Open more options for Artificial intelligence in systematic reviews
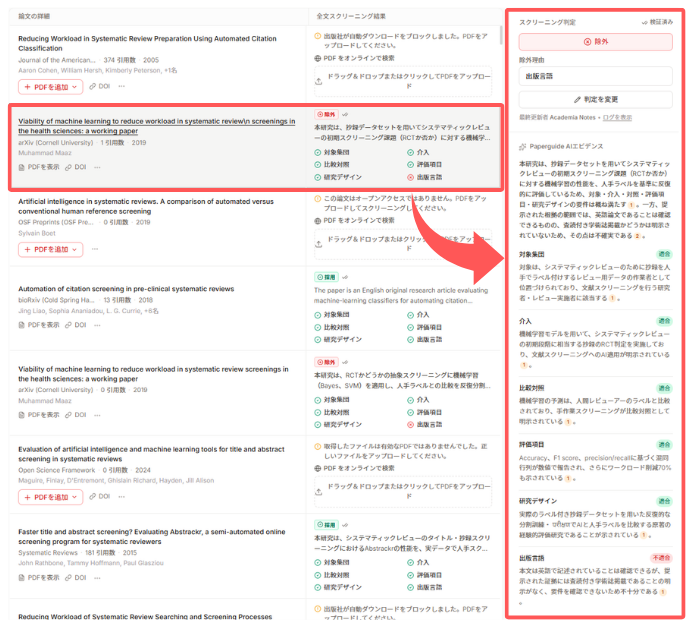 (x=95, y=249)
